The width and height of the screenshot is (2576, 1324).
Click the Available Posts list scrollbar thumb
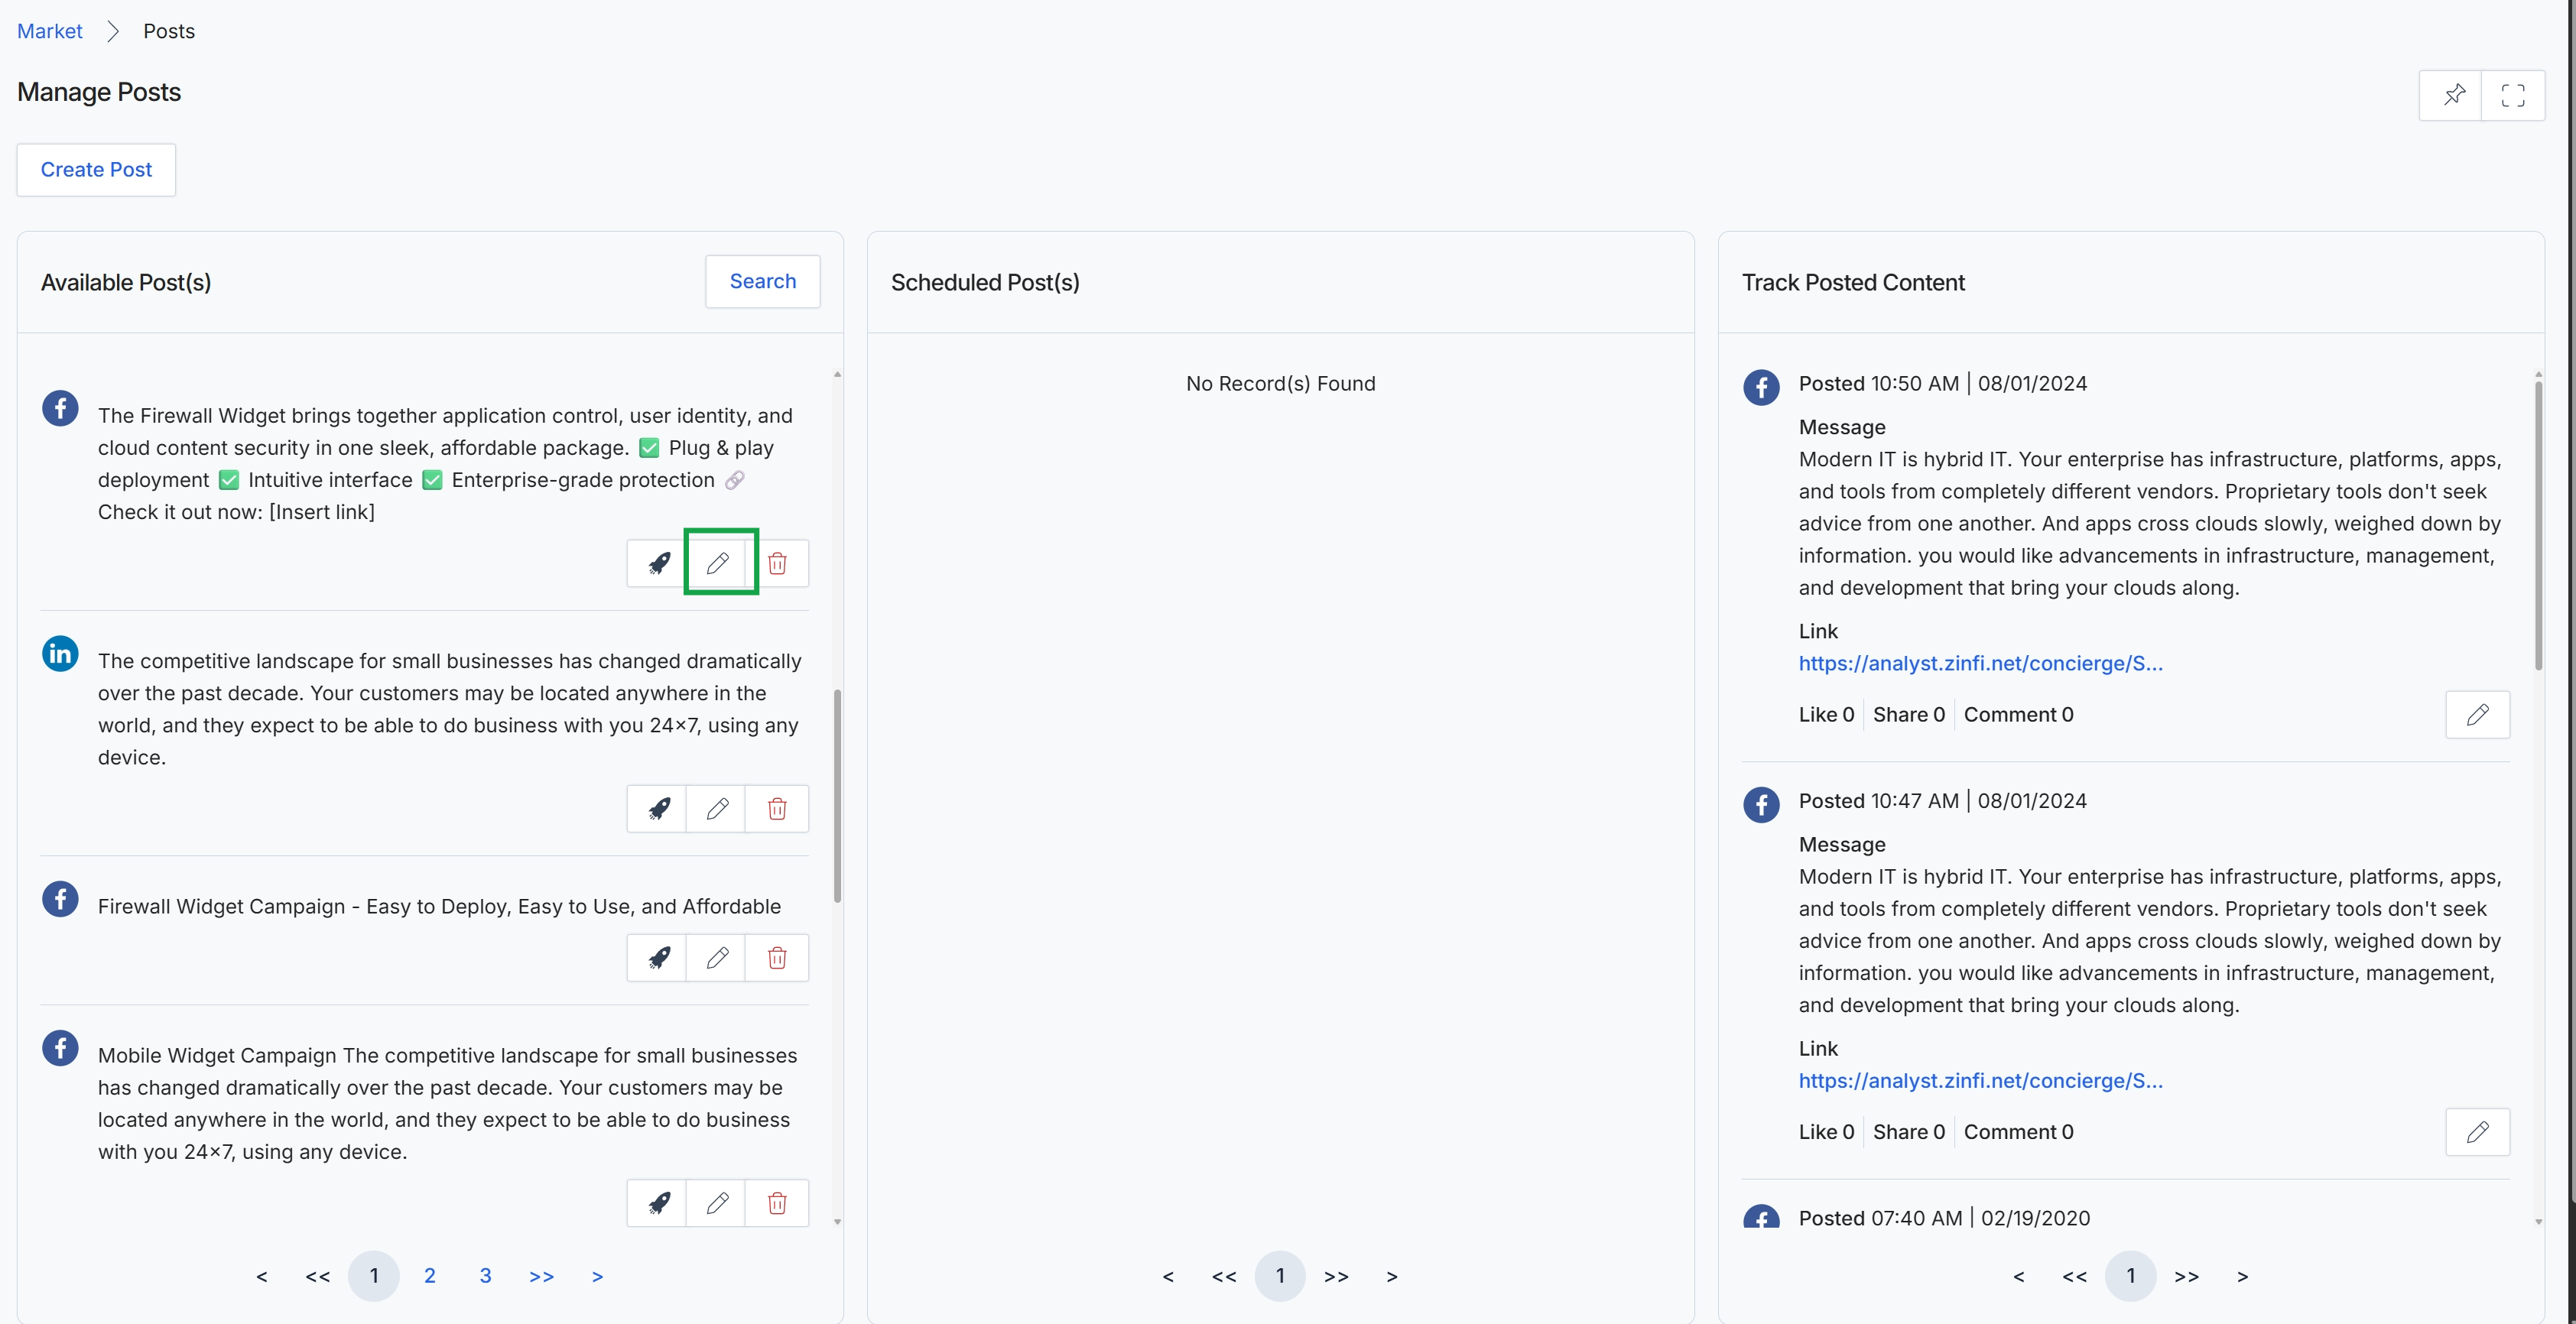[x=837, y=795]
